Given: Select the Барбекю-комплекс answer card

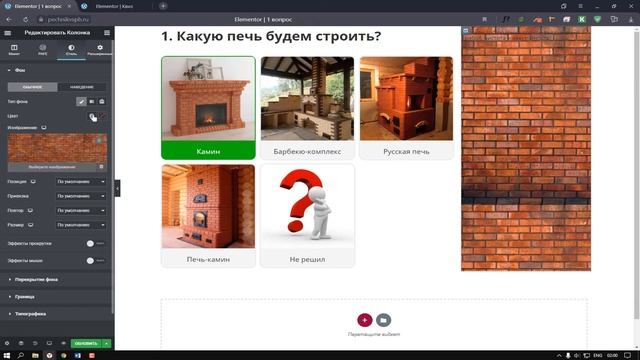Looking at the screenshot, I should tap(307, 108).
